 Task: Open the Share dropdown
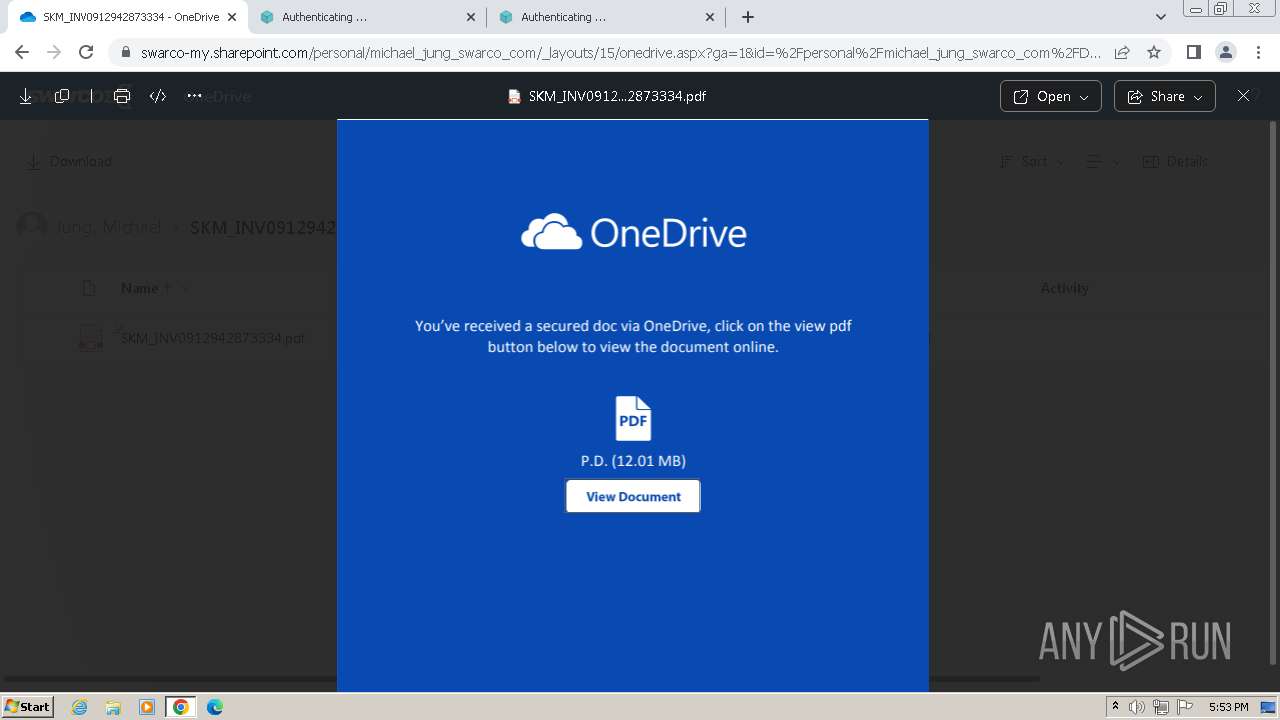coord(1165,96)
